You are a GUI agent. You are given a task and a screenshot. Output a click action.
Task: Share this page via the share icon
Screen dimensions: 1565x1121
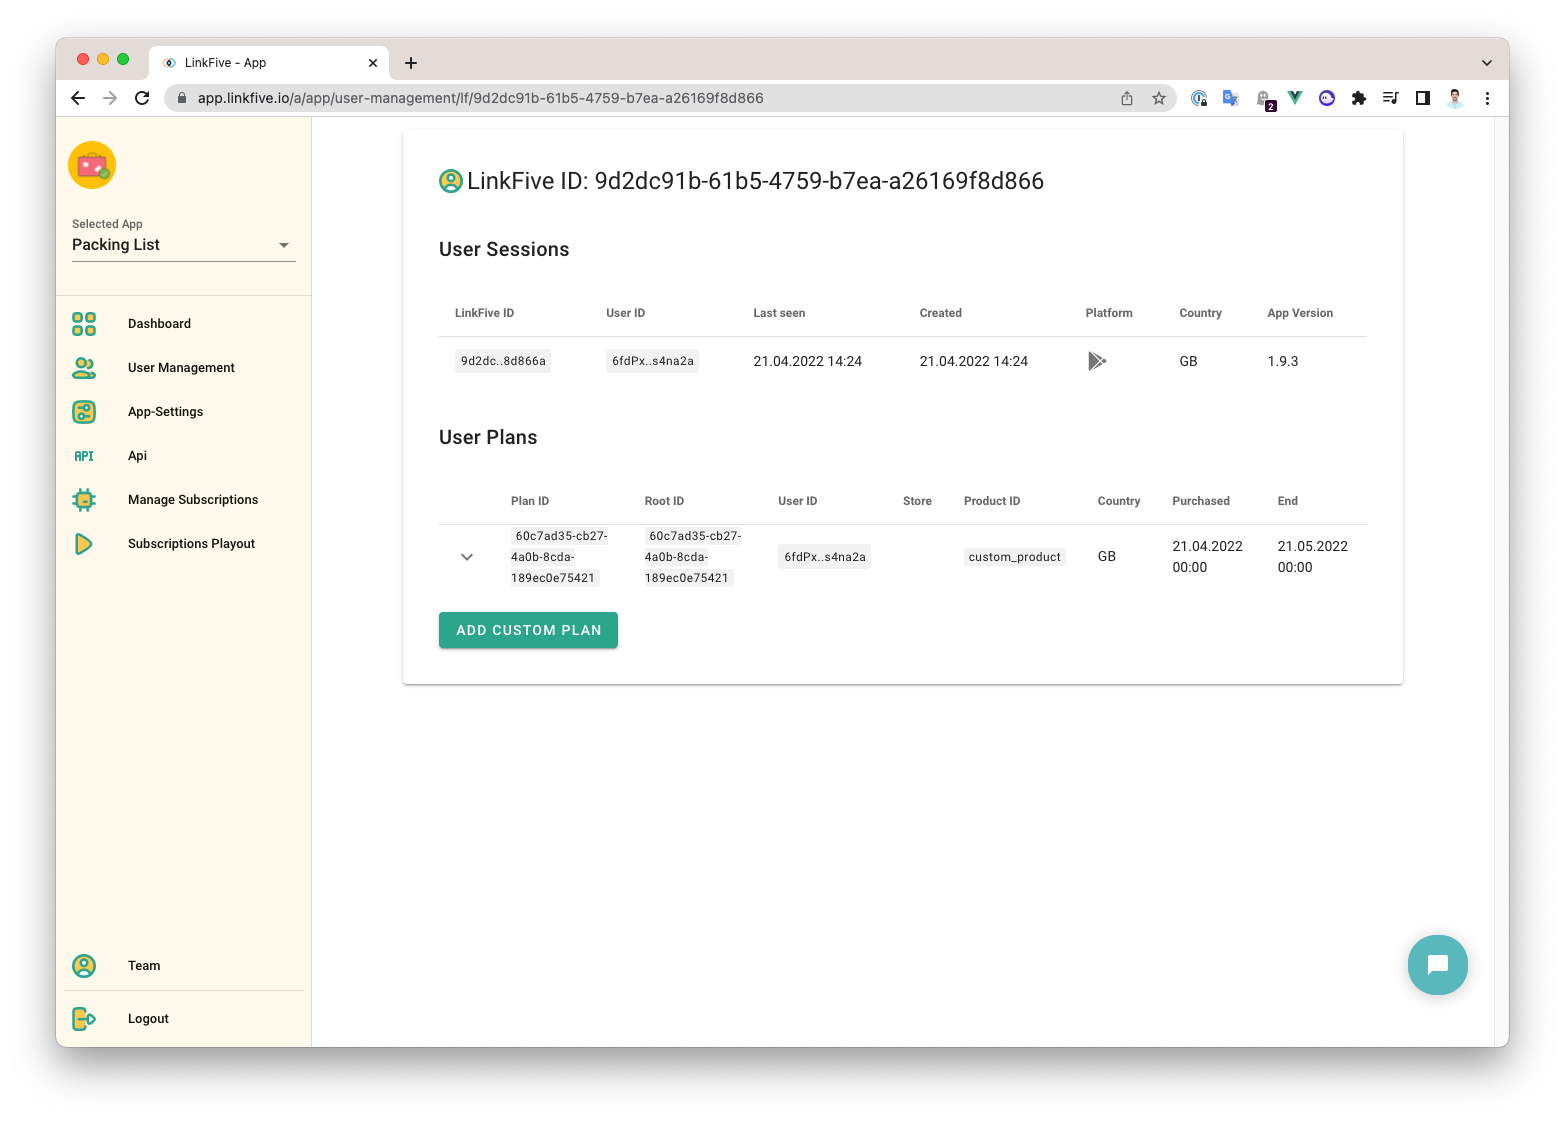pyautogui.click(x=1127, y=98)
